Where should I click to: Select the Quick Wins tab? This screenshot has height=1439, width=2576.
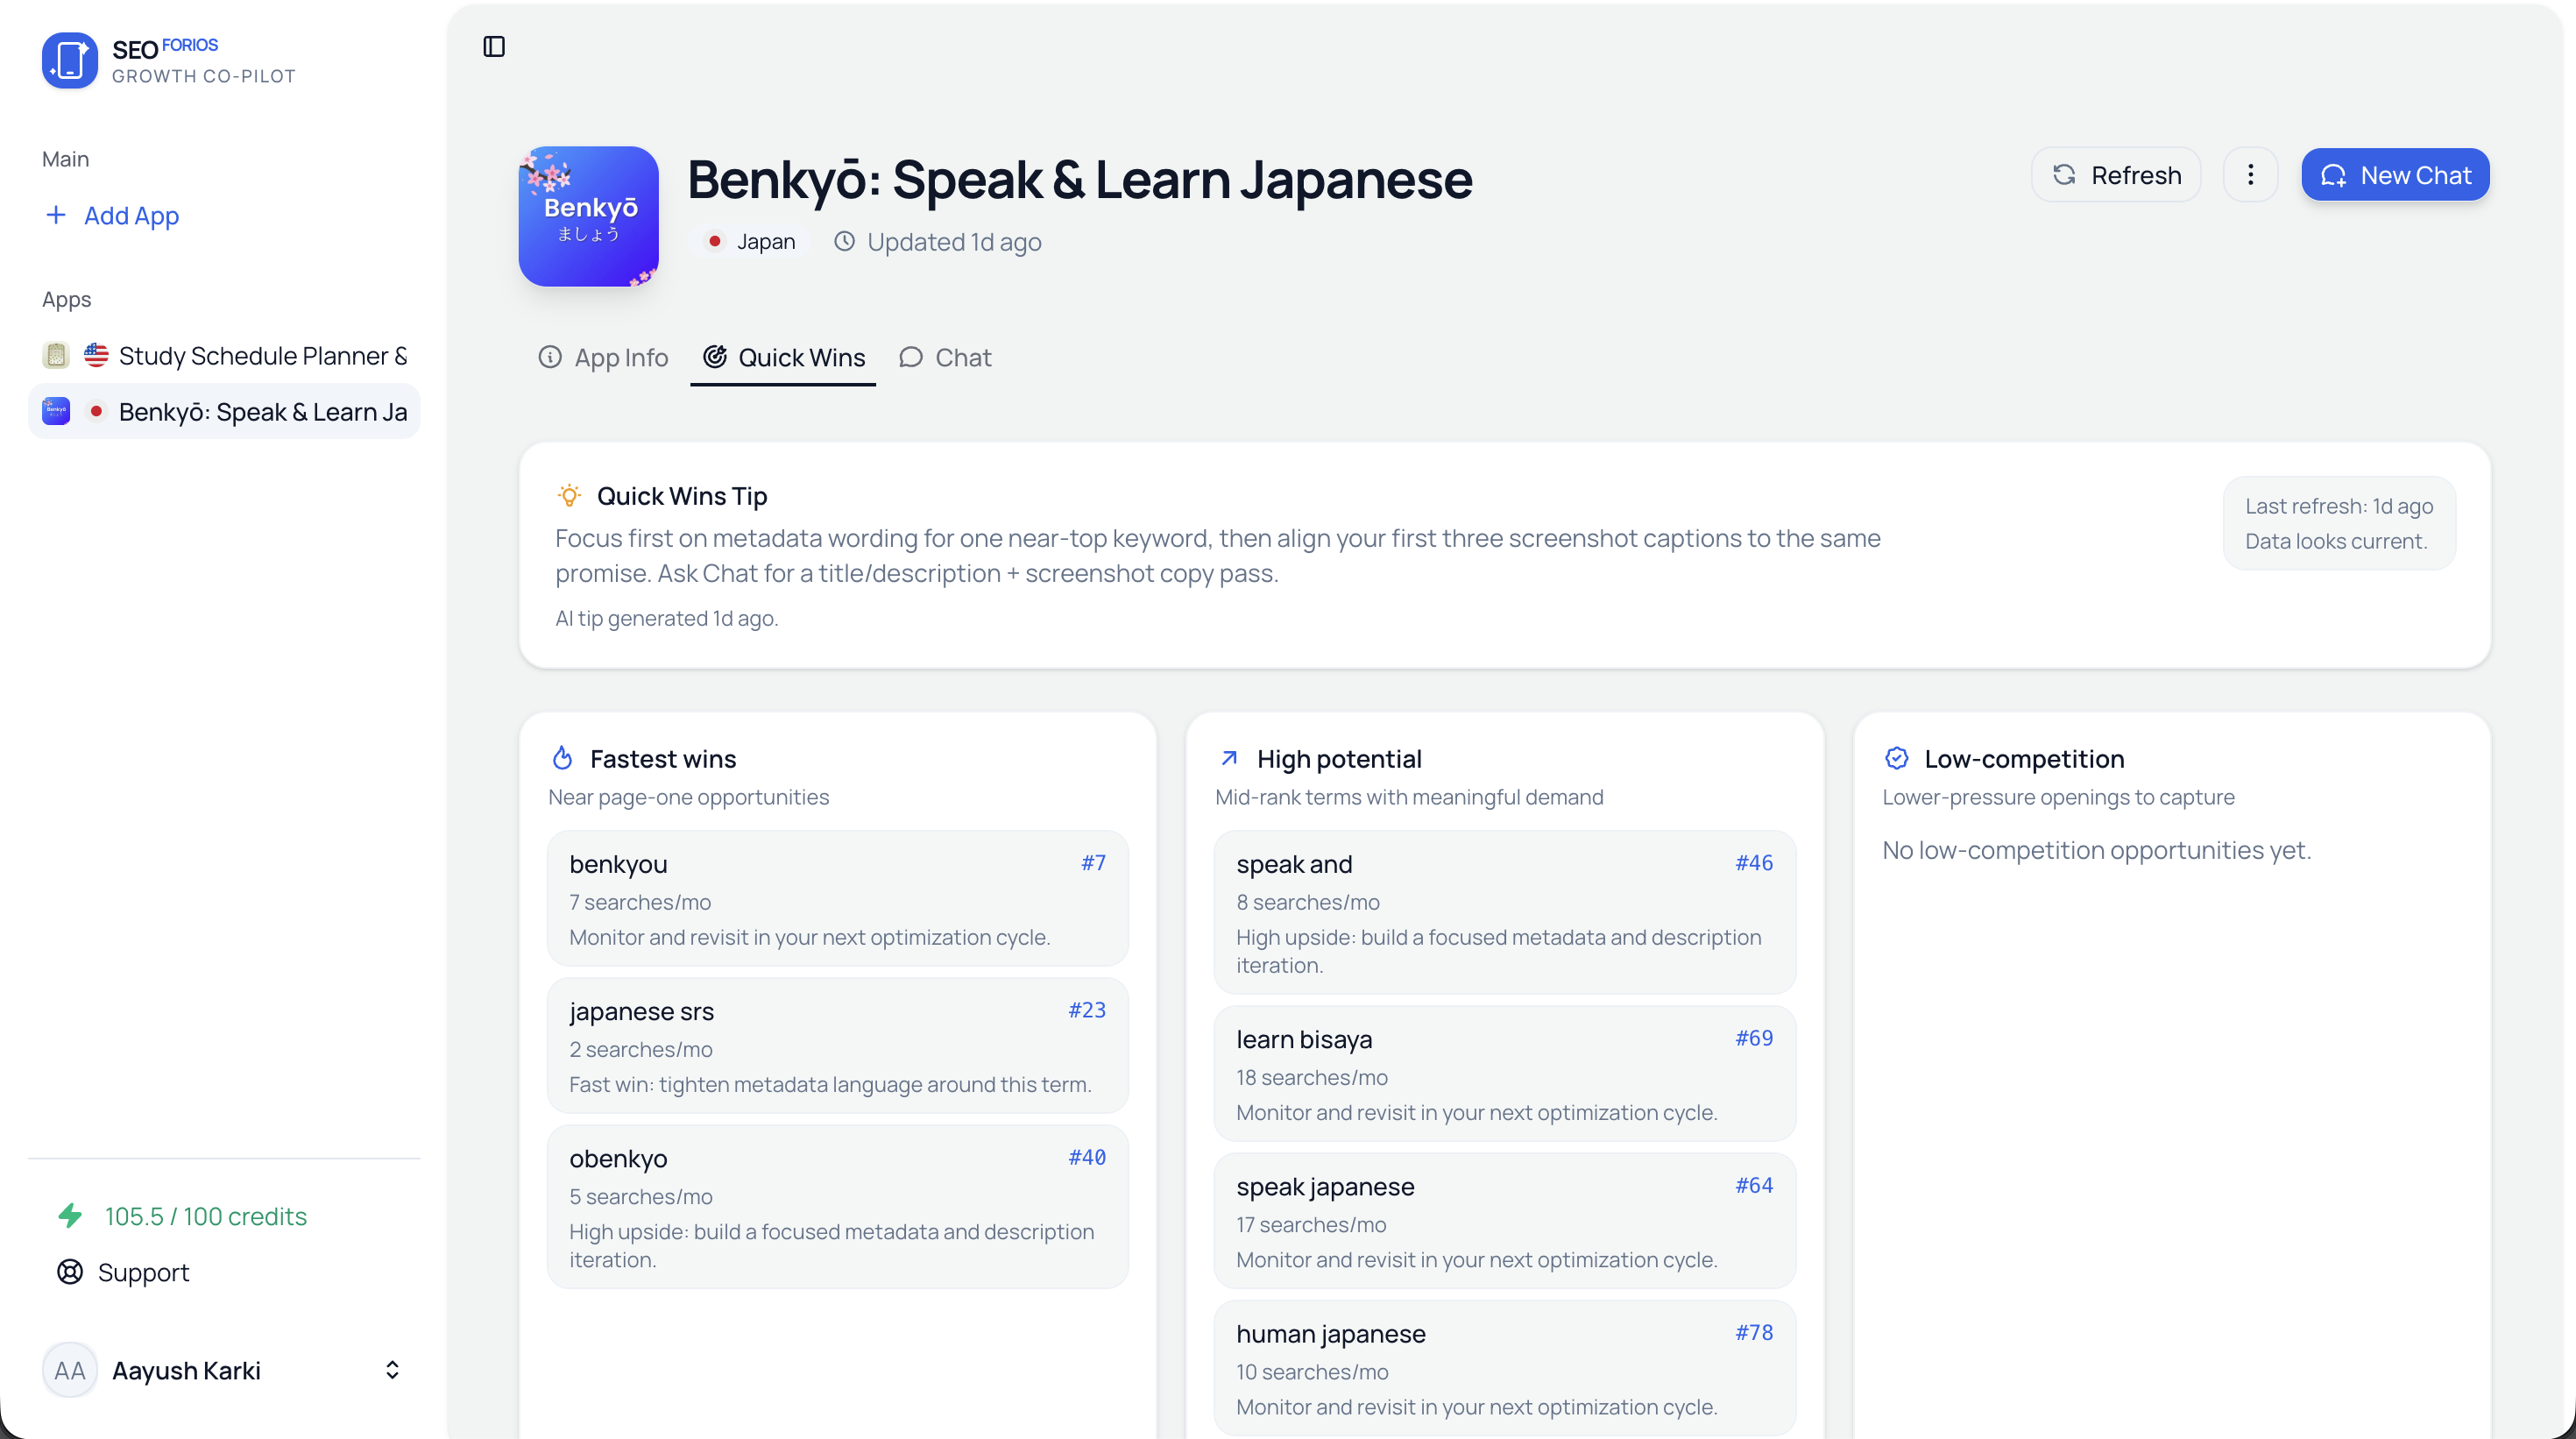(x=784, y=358)
